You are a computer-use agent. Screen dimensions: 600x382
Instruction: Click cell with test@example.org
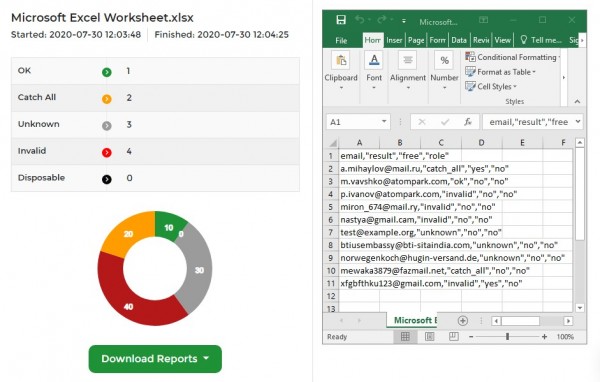tap(421, 232)
